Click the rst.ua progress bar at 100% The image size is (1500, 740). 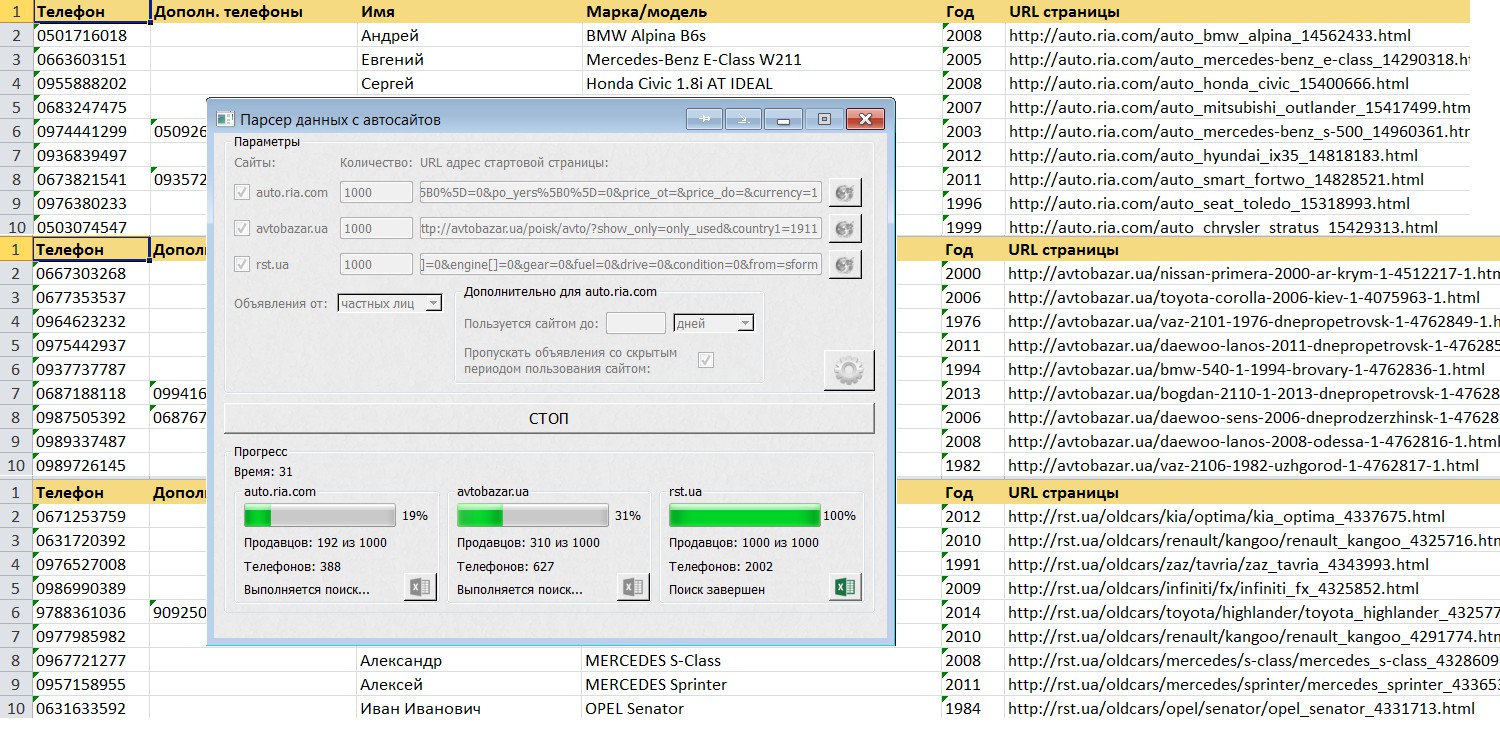pyautogui.click(x=745, y=516)
